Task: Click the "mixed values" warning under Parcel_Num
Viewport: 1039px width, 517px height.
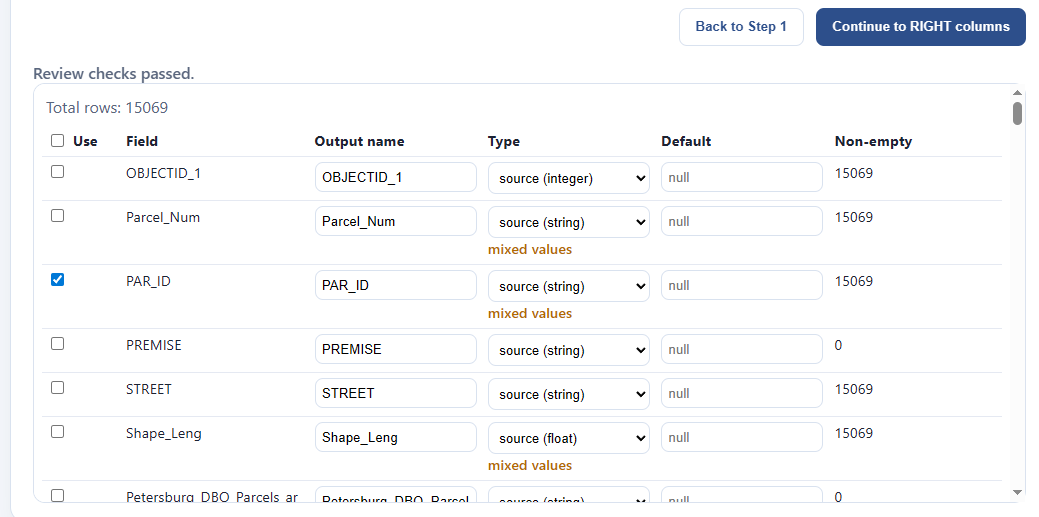Action: tap(530, 250)
